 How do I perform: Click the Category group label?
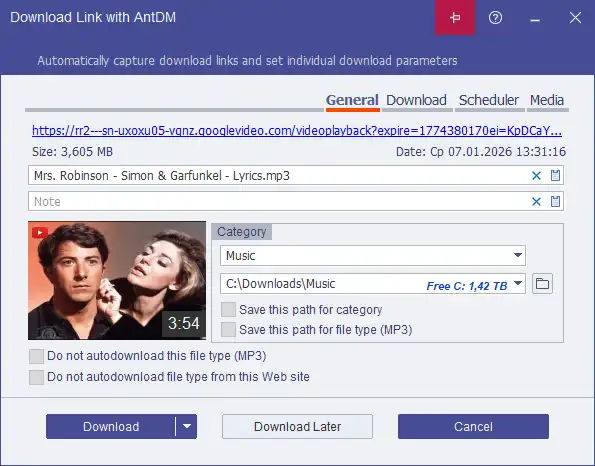[241, 231]
